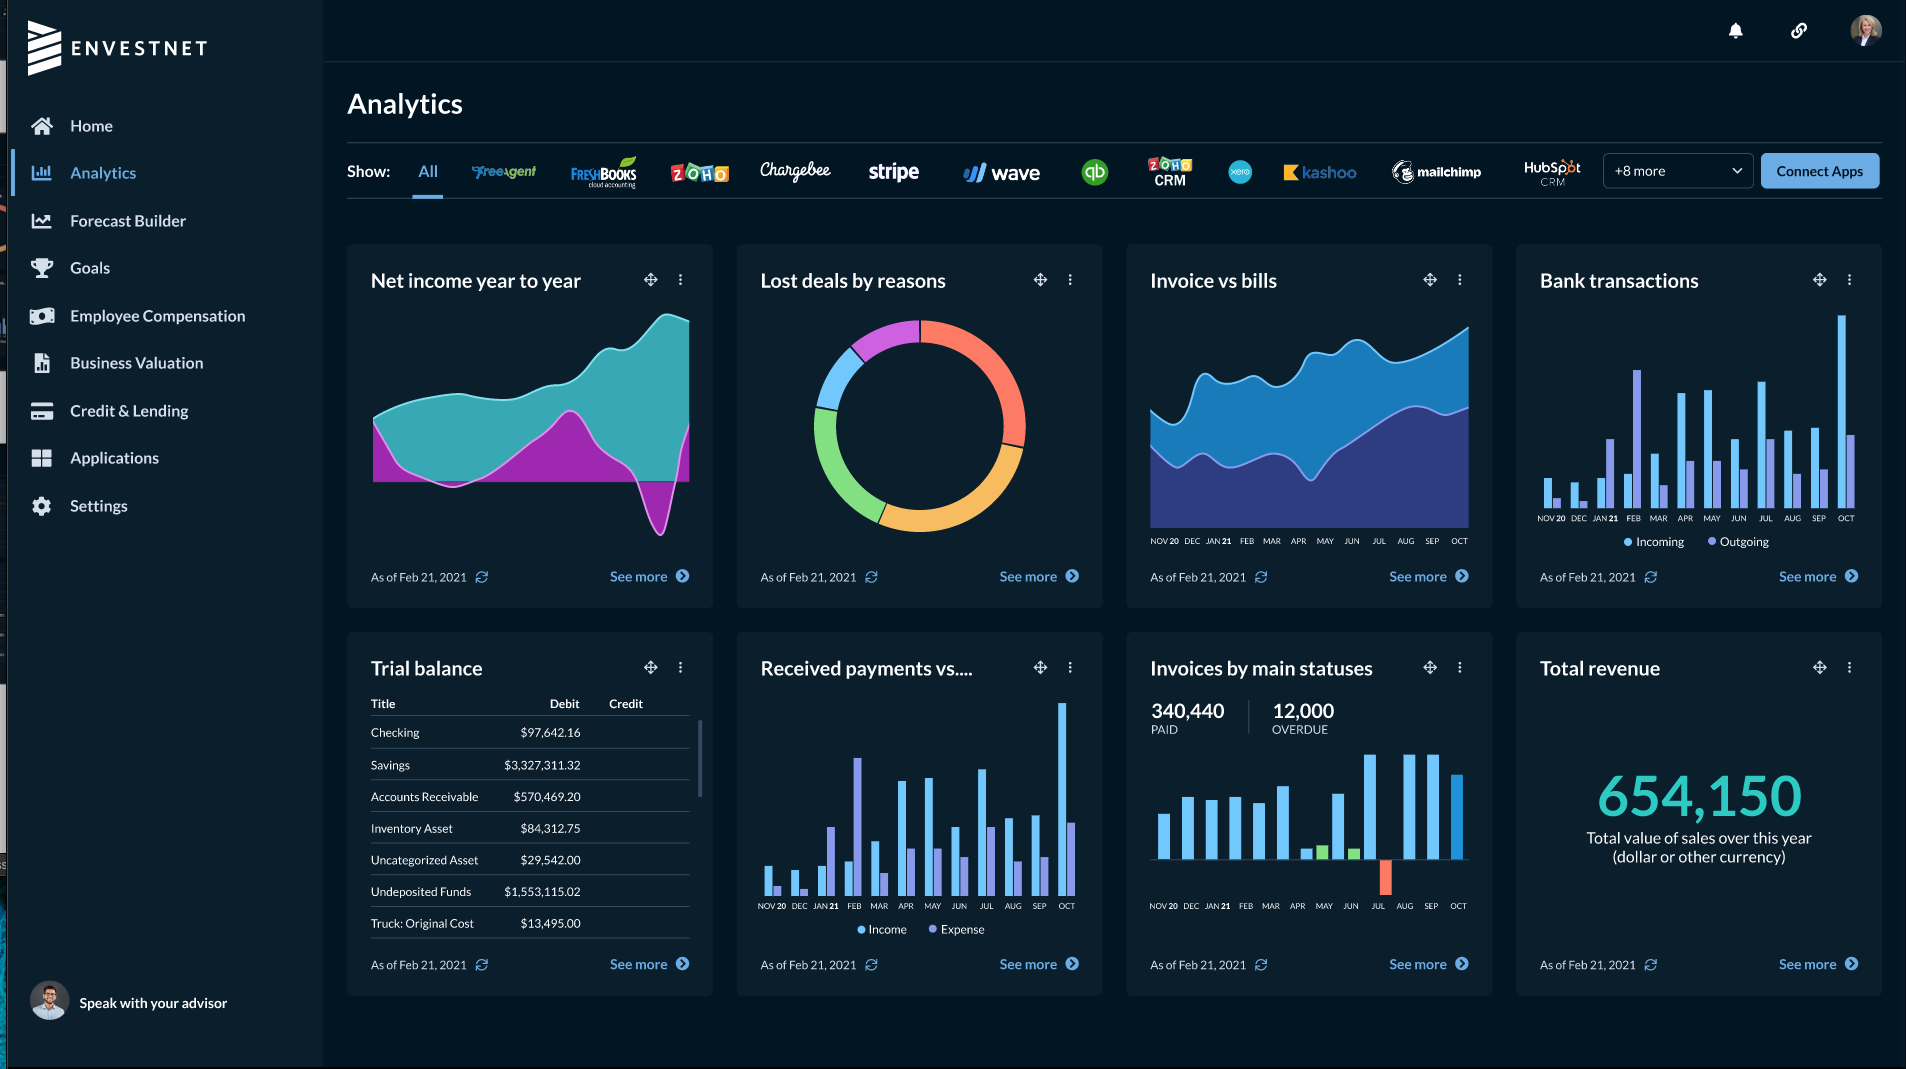Select Analytics in the sidebar
Viewport: 1906px width, 1069px height.
tap(103, 173)
